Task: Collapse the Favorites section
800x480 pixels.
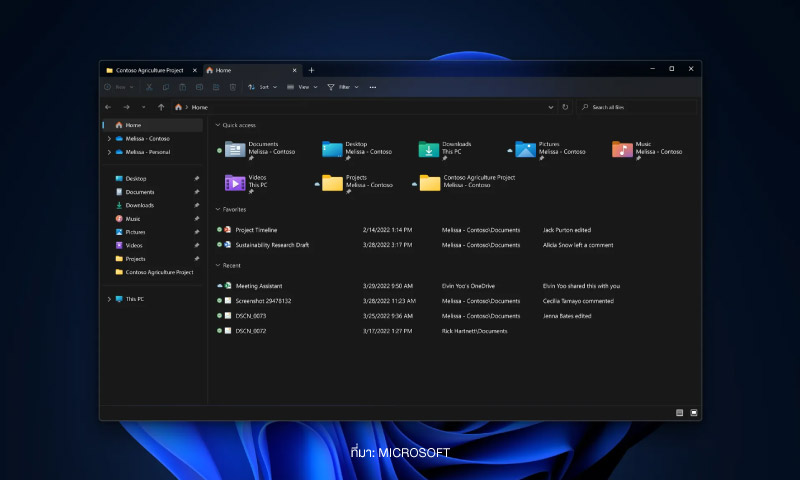Action: [x=218, y=209]
